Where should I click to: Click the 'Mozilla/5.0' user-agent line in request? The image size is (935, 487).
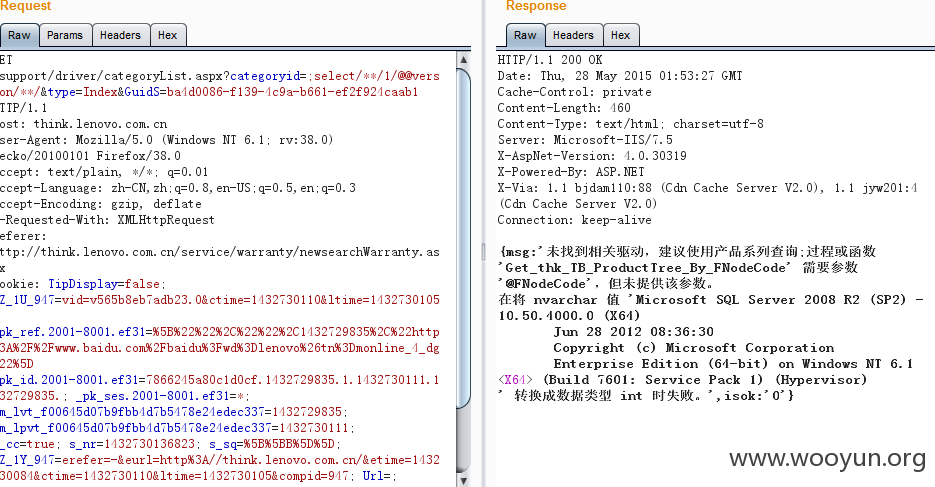[x=166, y=139]
